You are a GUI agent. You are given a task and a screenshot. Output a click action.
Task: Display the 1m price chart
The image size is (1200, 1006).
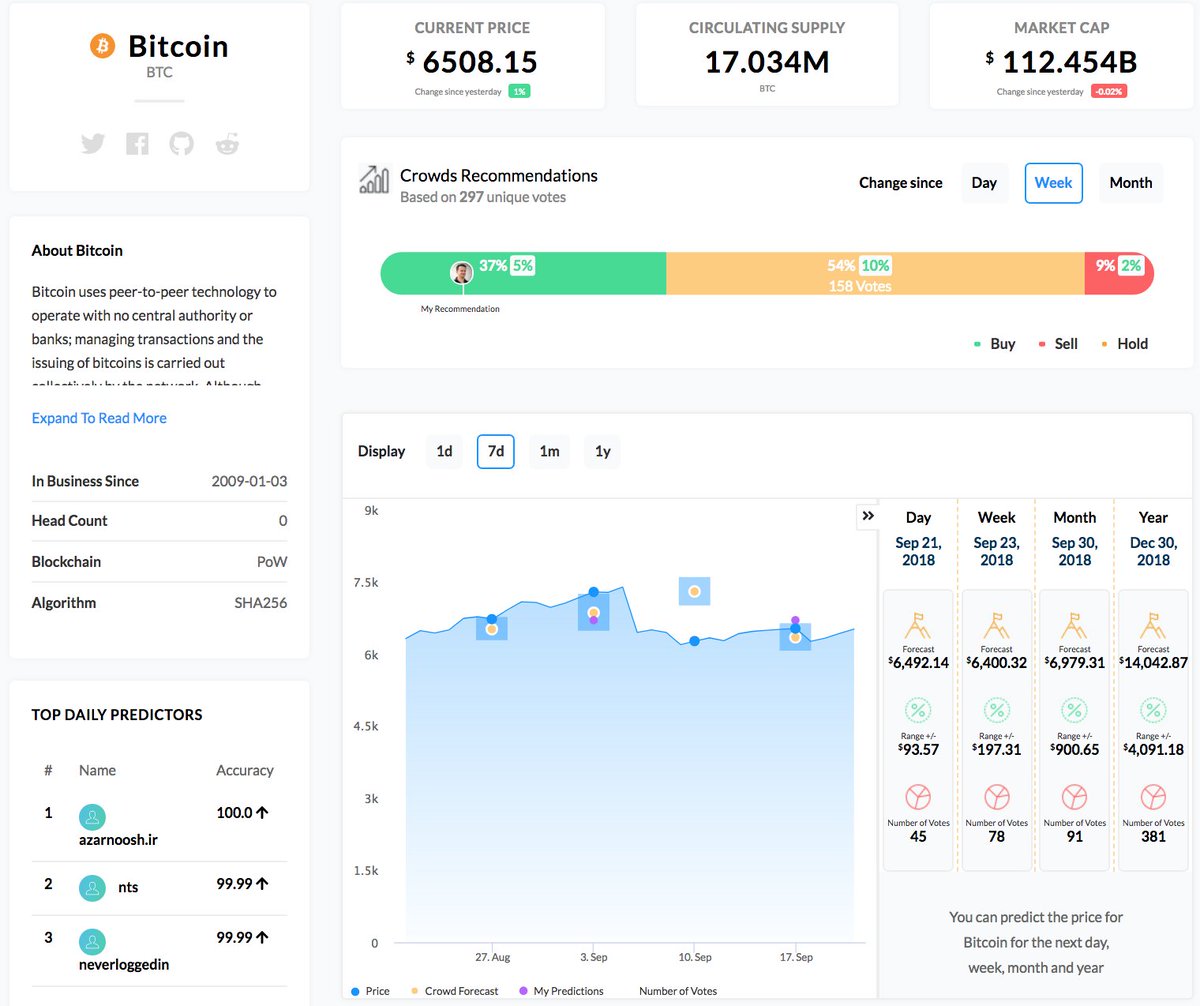click(549, 451)
